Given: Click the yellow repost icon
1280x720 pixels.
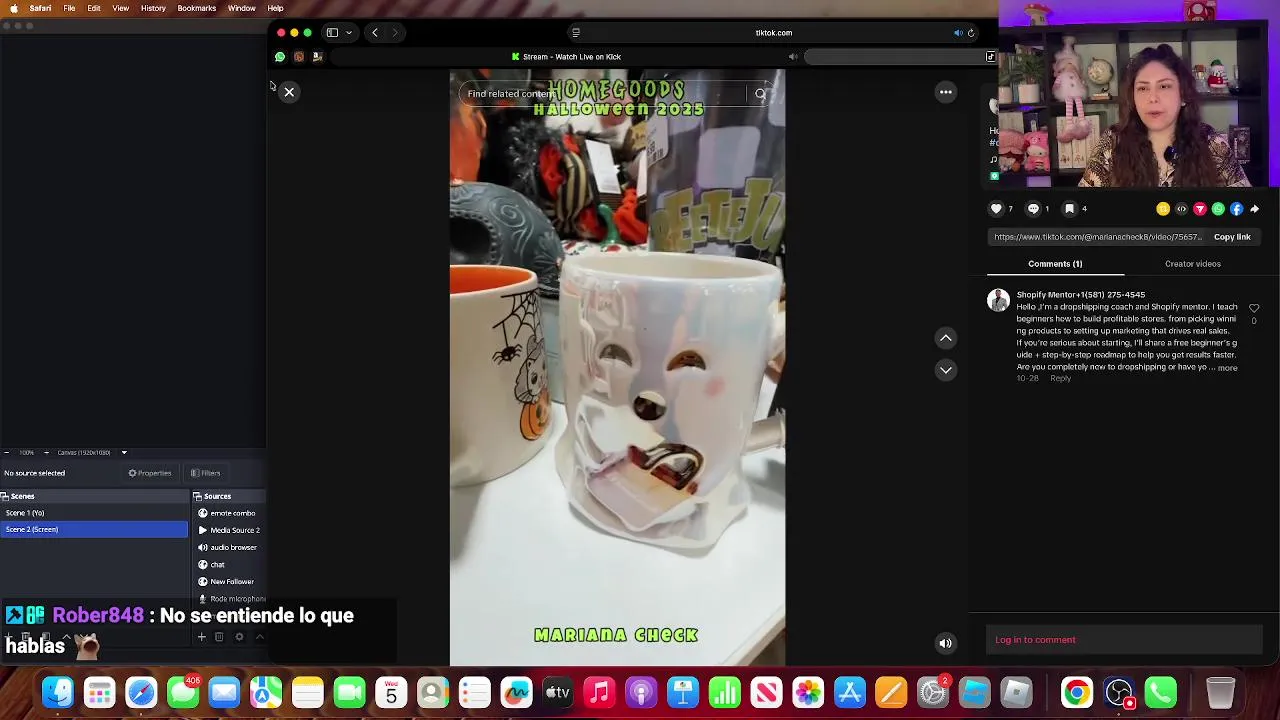Looking at the screenshot, I should tap(1163, 209).
